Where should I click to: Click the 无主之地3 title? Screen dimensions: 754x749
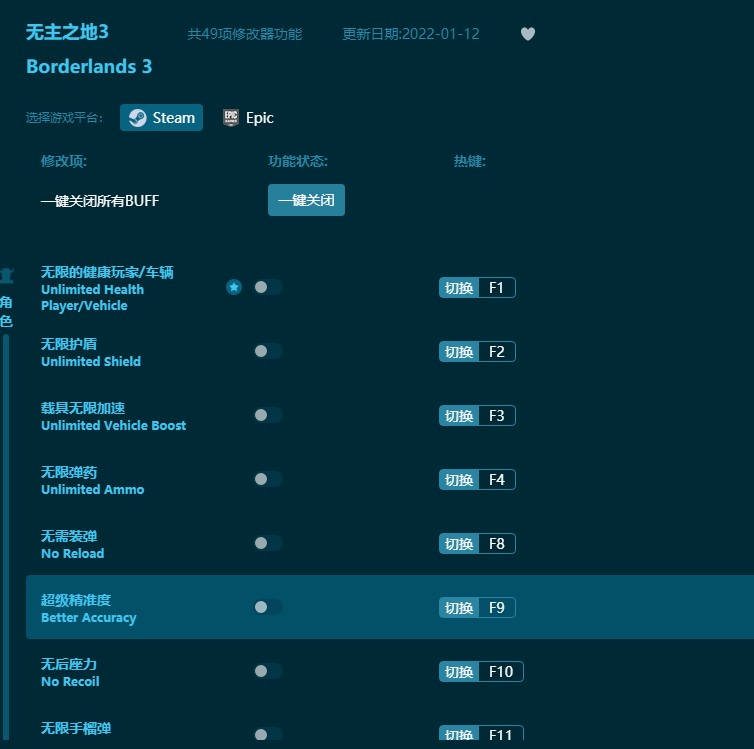(67, 32)
